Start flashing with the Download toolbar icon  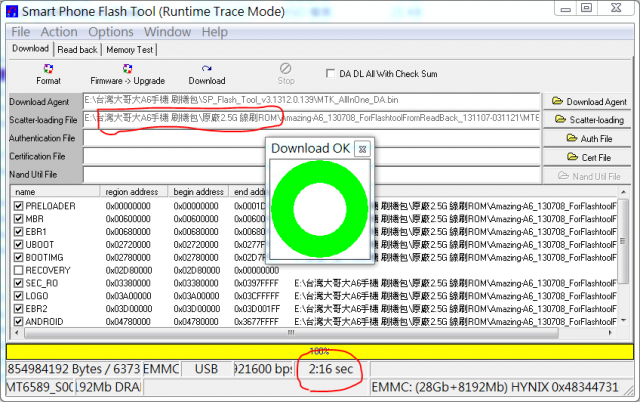tap(207, 69)
